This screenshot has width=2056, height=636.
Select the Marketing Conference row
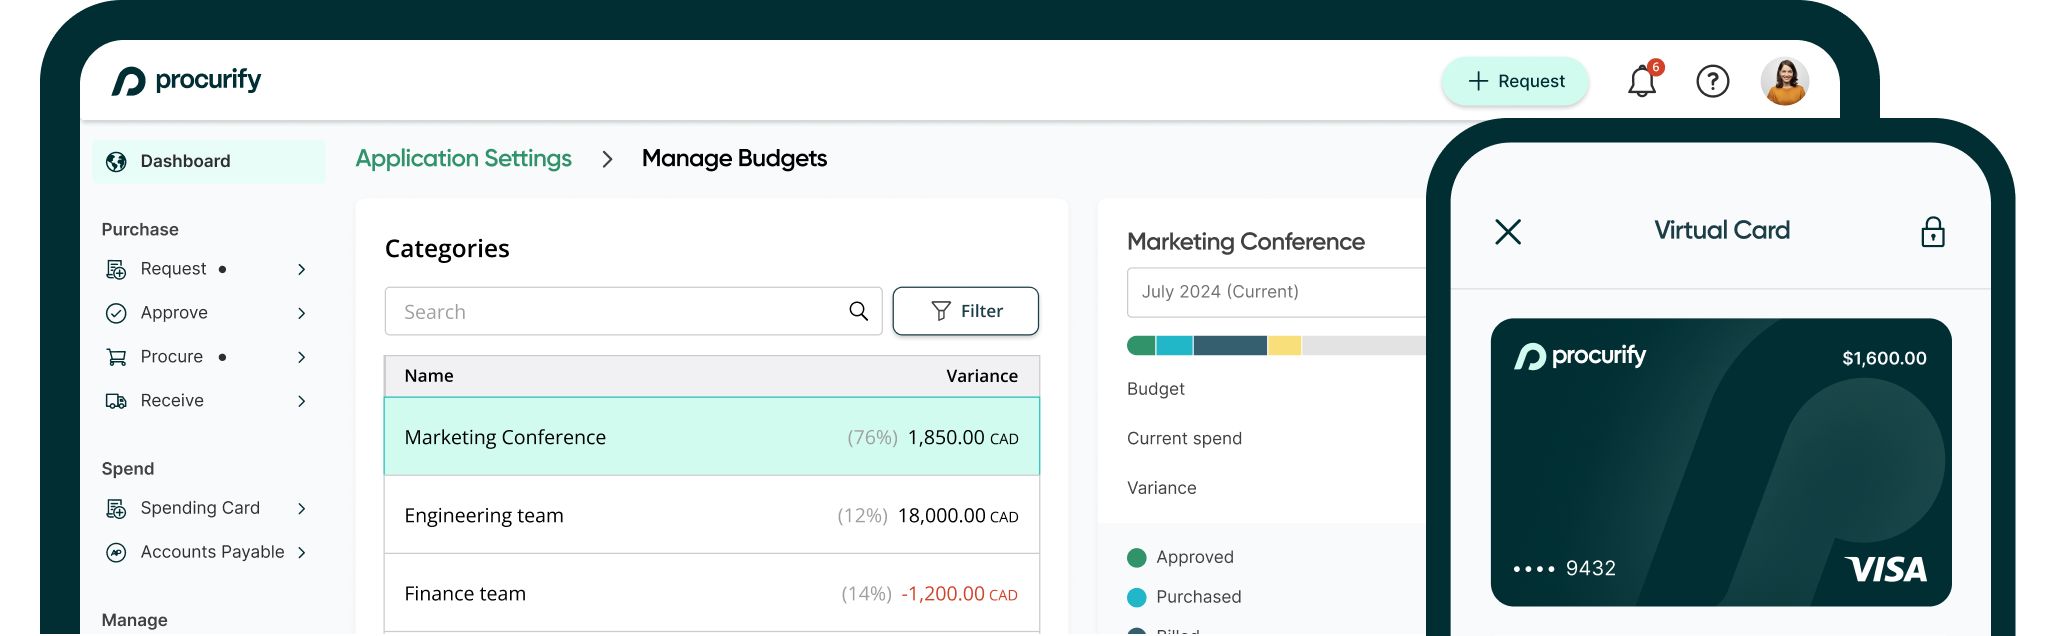pyautogui.click(x=712, y=436)
